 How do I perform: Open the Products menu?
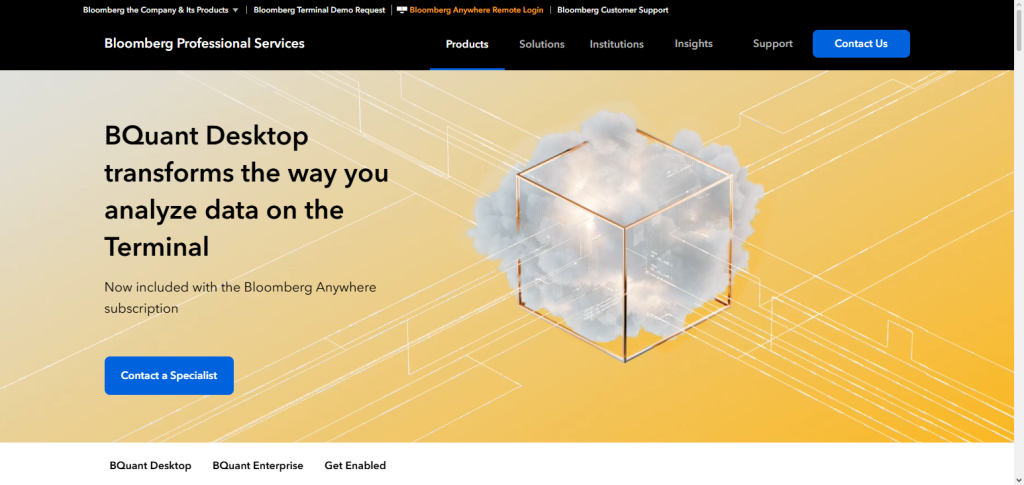tap(467, 44)
